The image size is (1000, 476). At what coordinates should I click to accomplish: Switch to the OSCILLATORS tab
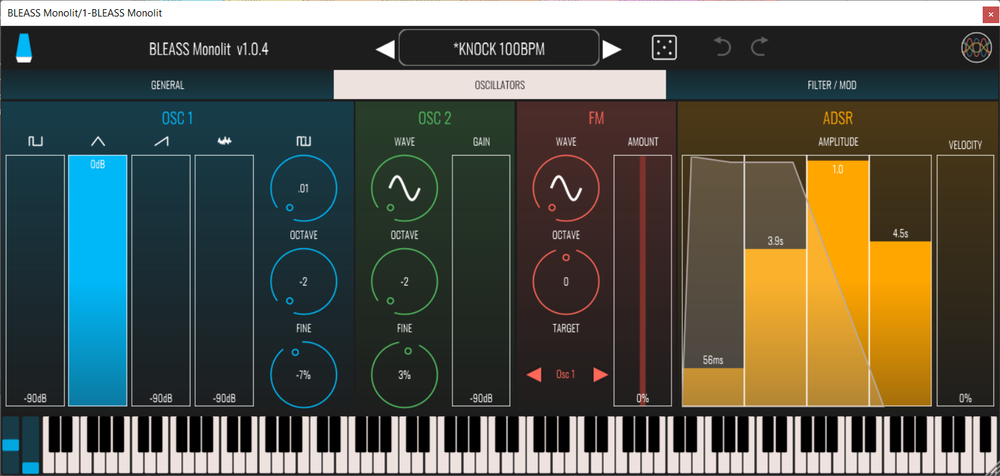point(499,85)
